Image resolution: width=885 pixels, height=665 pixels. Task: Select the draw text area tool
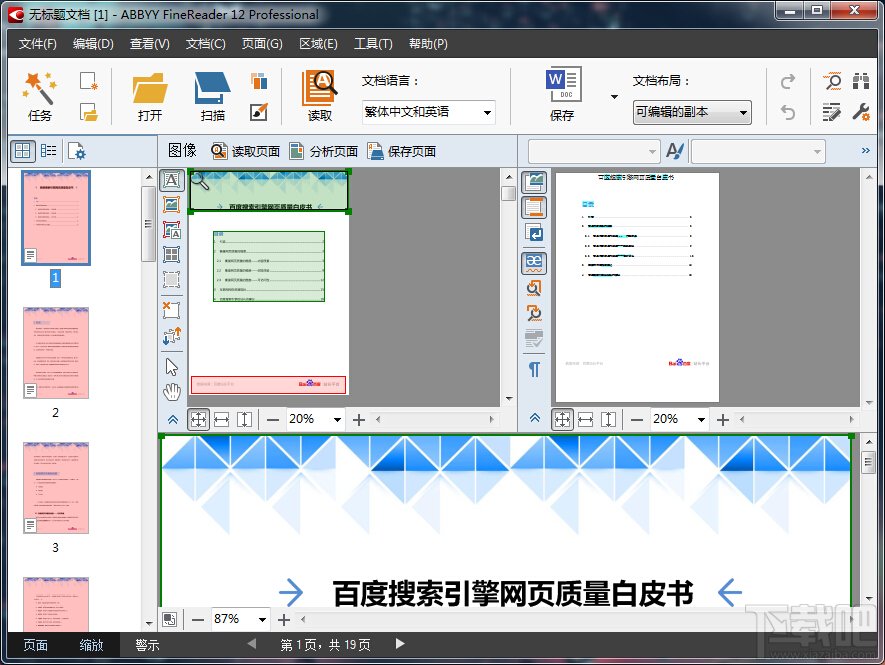click(172, 180)
